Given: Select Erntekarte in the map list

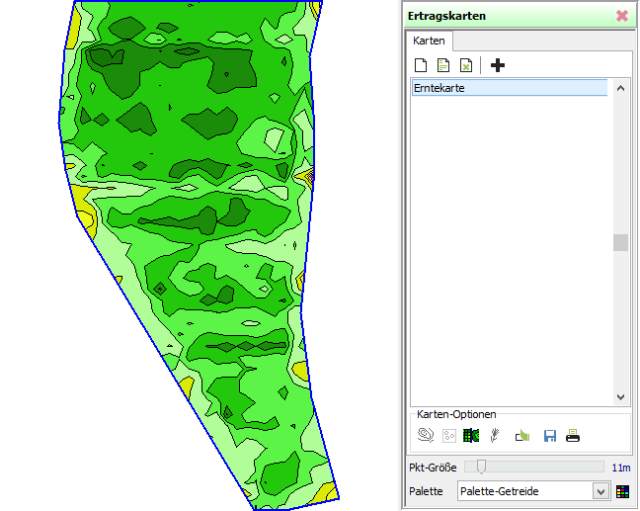Looking at the screenshot, I should [x=509, y=88].
